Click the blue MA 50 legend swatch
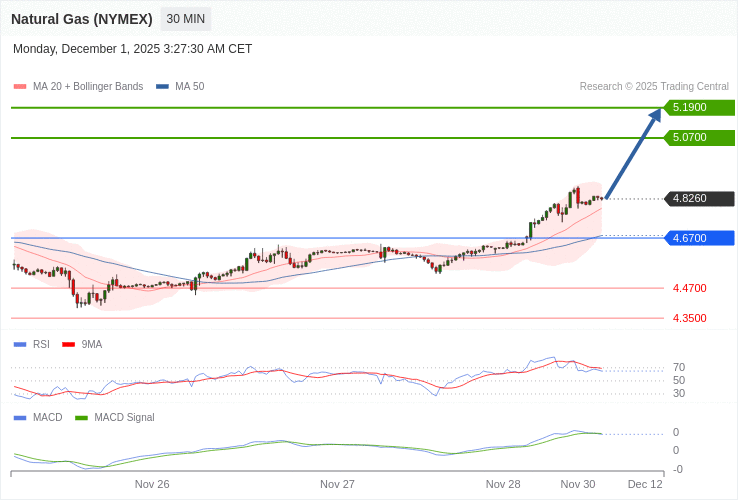Screen dimensions: 738x500 [162, 87]
